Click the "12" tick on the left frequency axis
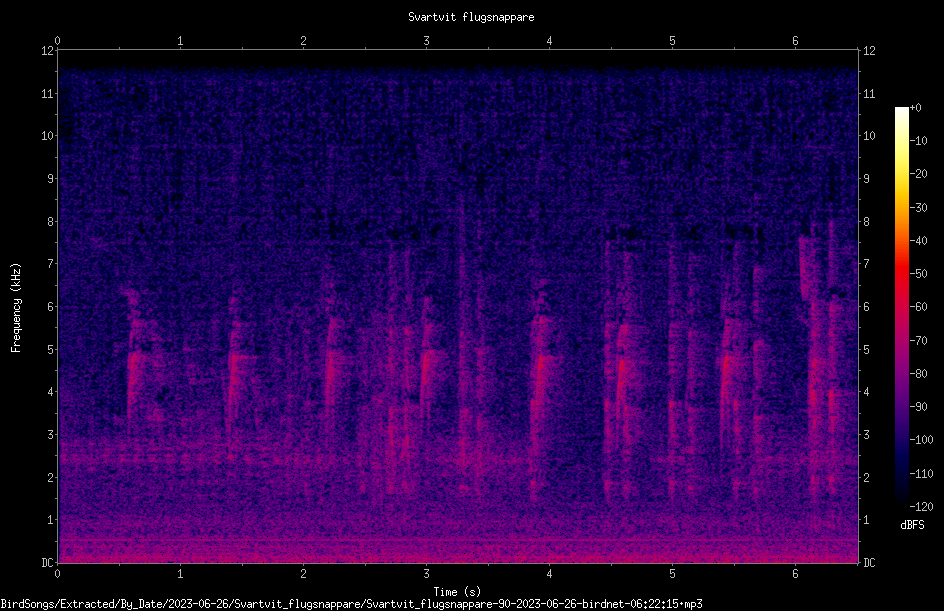The image size is (944, 611). coord(47,51)
